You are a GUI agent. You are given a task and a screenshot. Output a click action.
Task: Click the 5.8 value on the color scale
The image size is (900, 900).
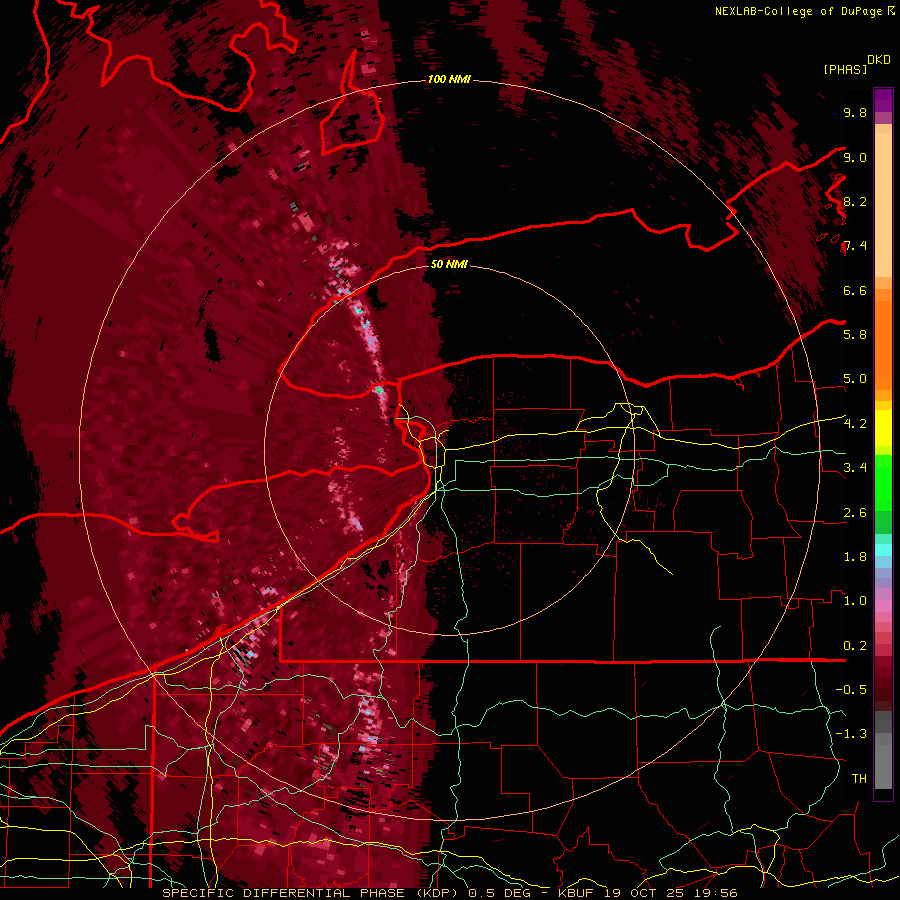[x=855, y=335]
